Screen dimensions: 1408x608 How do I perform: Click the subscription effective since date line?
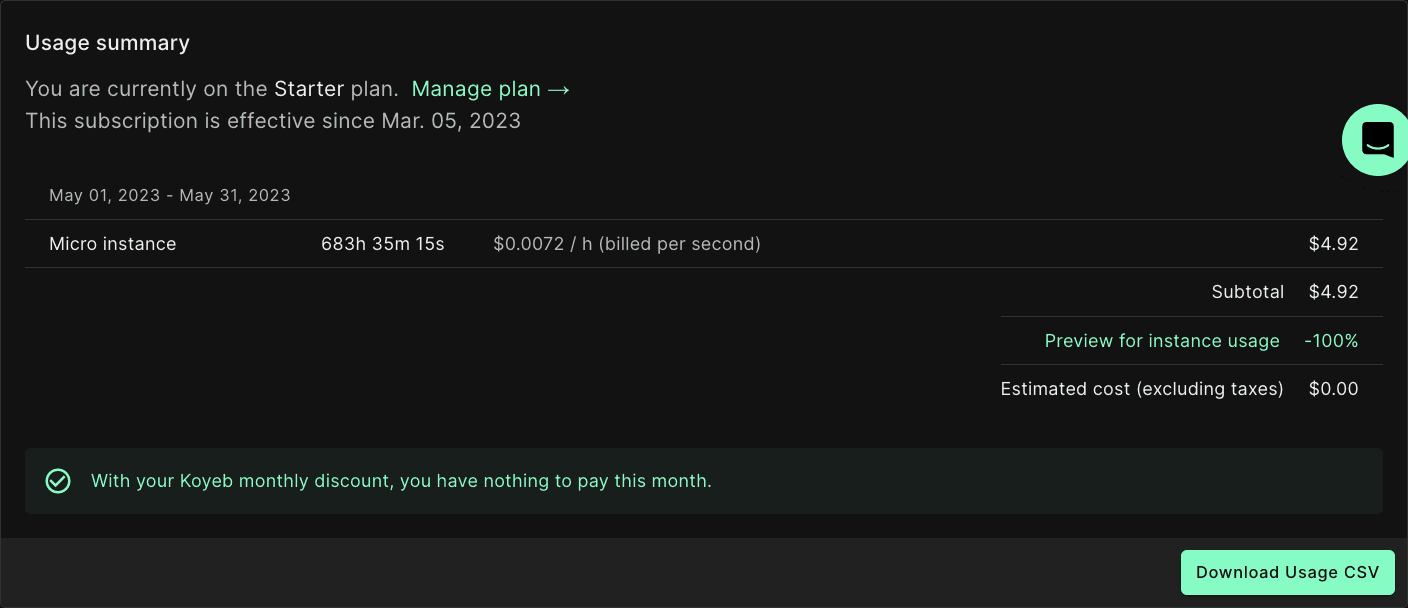pos(273,121)
